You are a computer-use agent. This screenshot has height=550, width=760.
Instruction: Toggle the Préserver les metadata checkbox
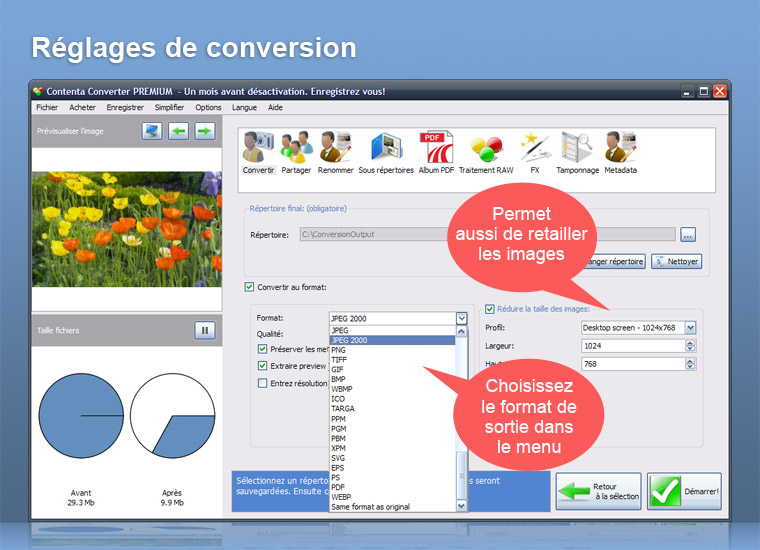click(262, 349)
